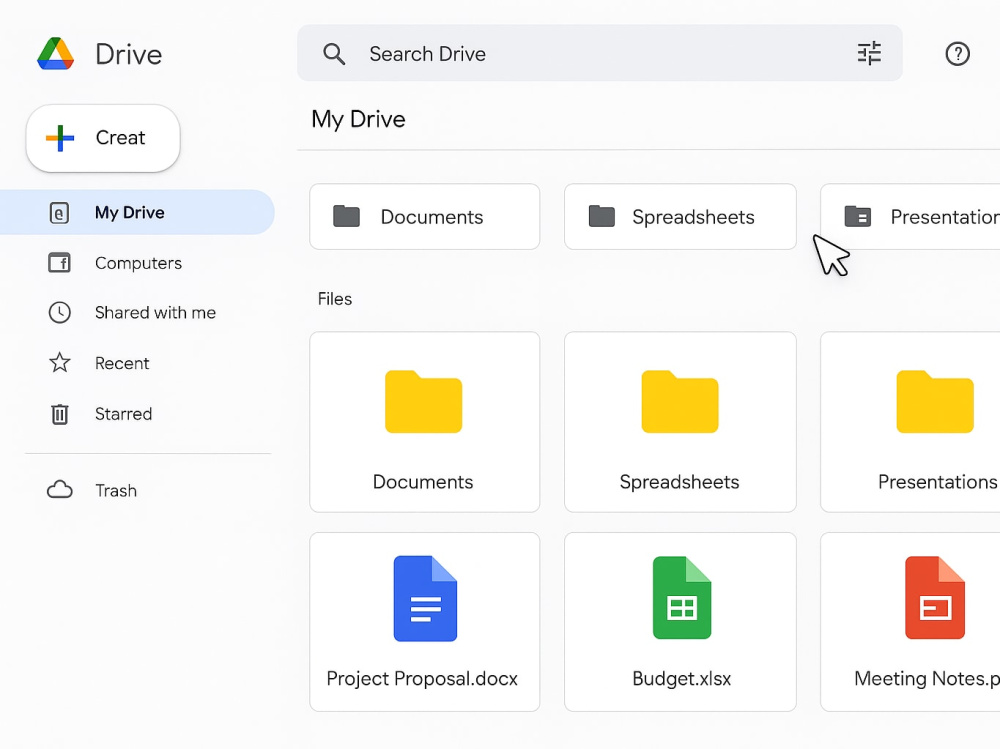Screen dimensions: 1000x749
Task: Click blue Docs icon of Project Proposal.docx
Action: pyautogui.click(x=425, y=598)
